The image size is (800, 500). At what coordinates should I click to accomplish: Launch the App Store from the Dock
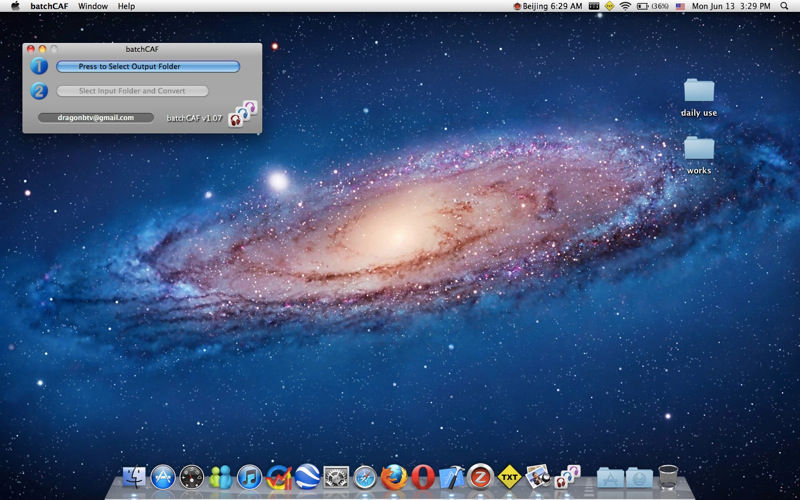click(x=163, y=478)
